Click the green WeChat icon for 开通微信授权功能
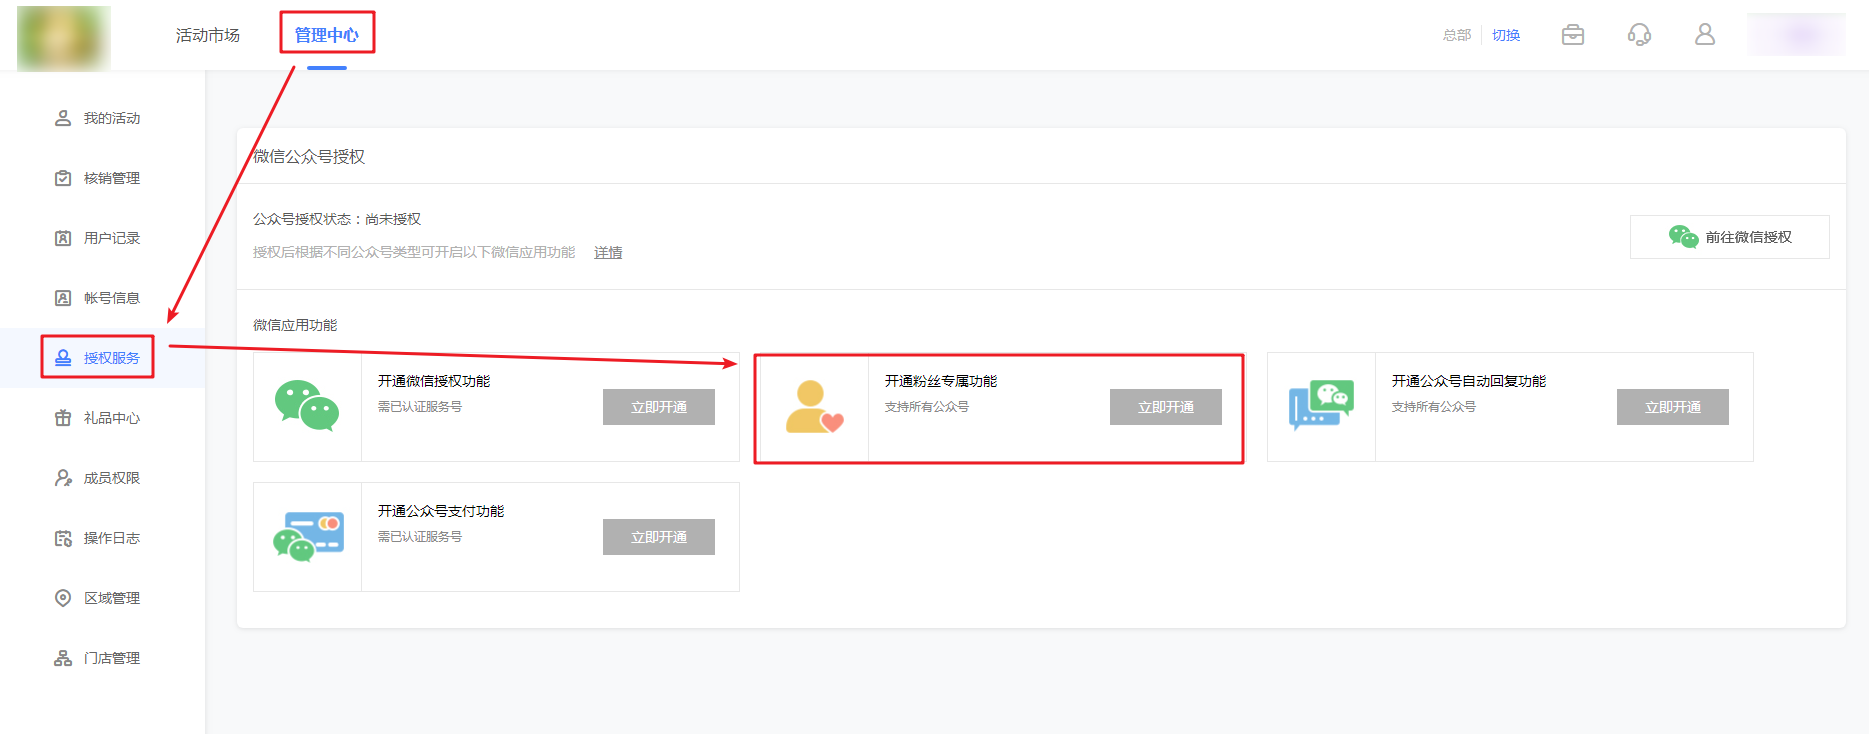This screenshot has width=1869, height=734. tap(307, 406)
